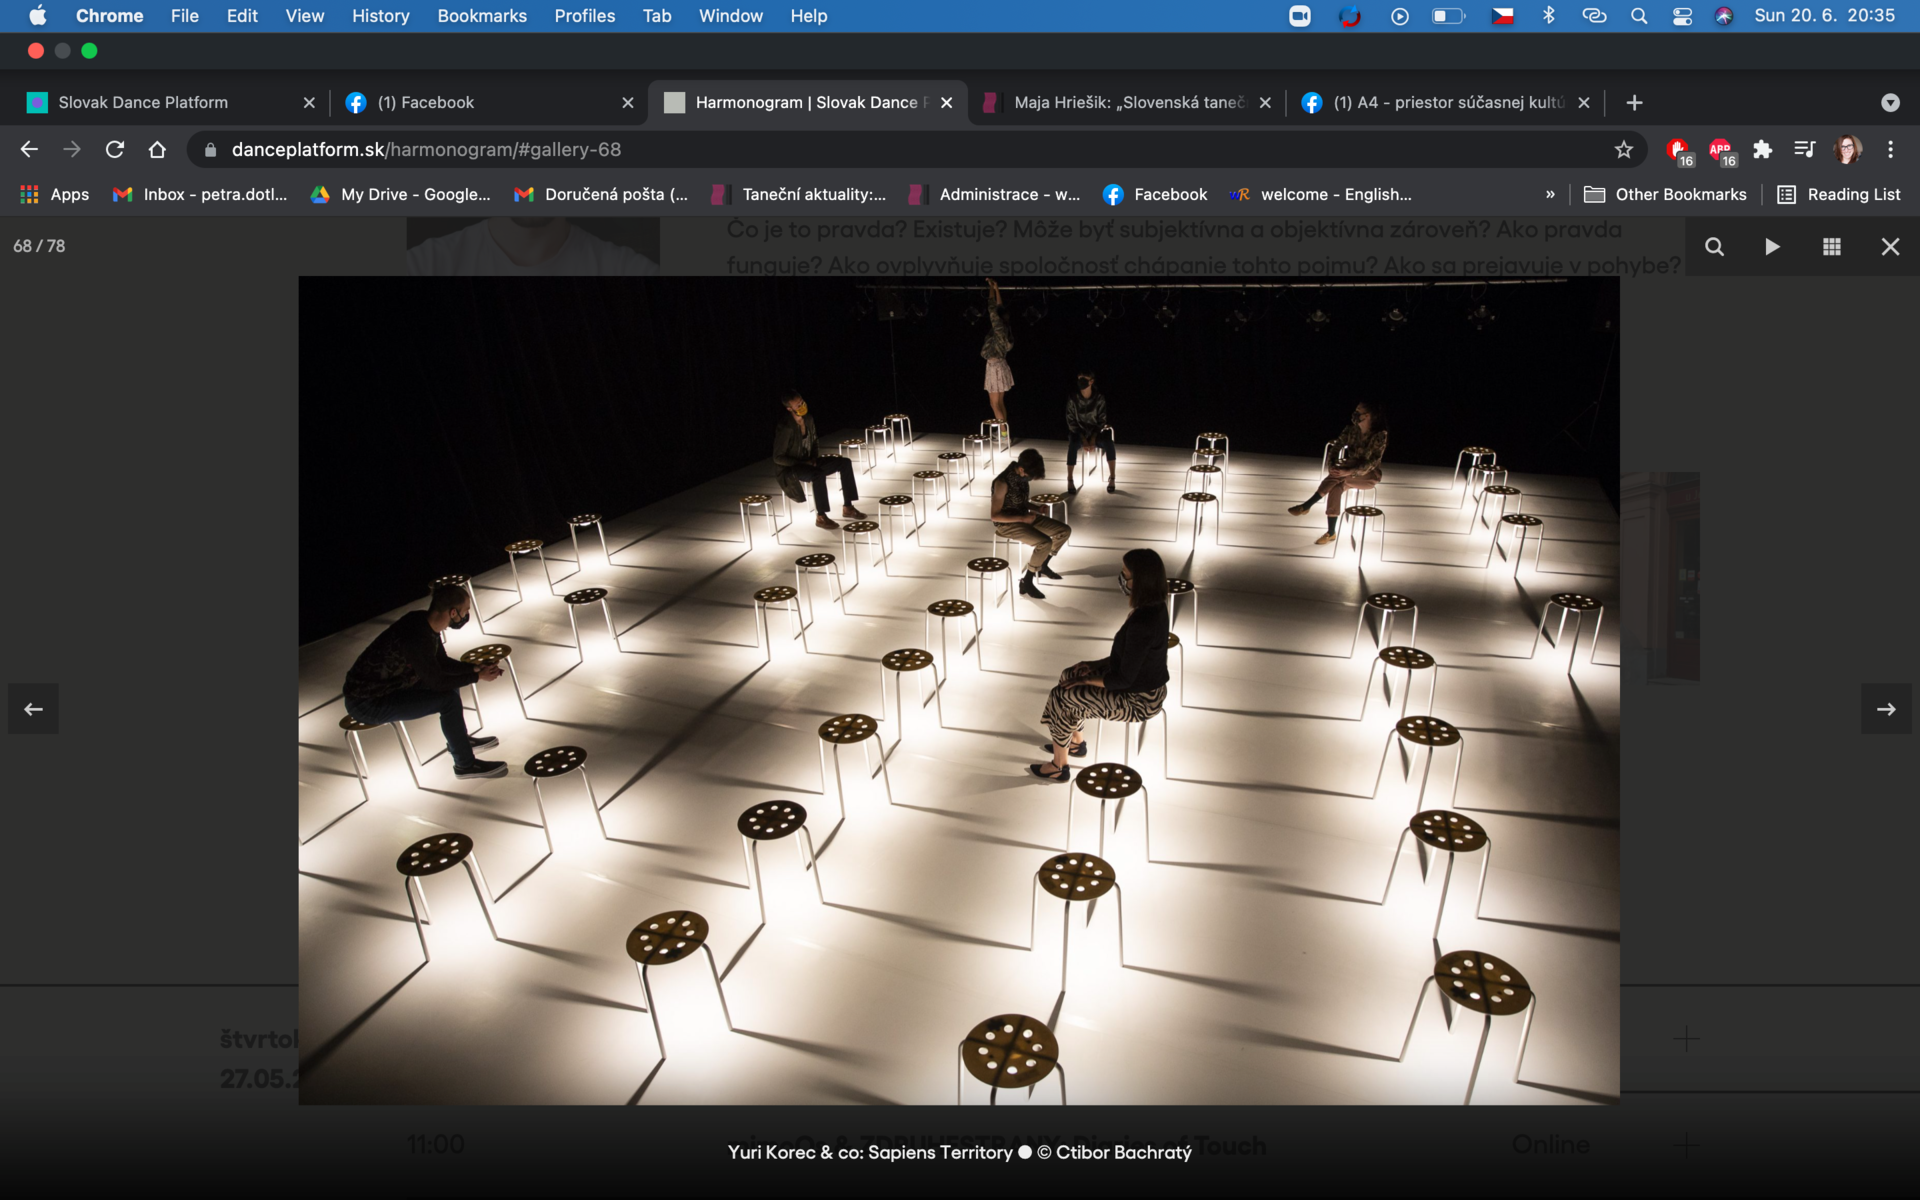Open the Doručená pošta bookmark
The image size is (1920, 1200).
click(601, 194)
